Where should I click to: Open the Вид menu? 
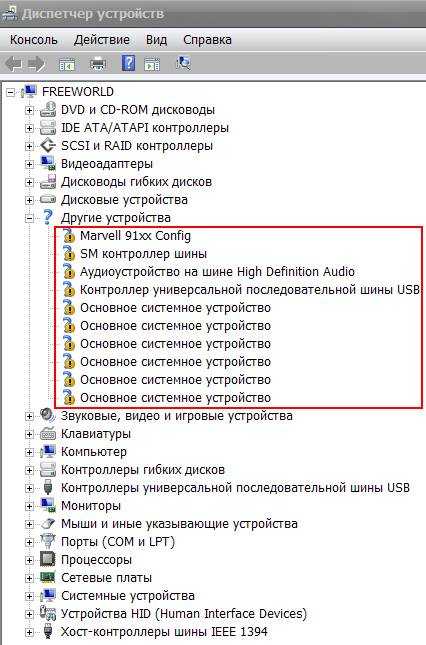tap(156, 40)
